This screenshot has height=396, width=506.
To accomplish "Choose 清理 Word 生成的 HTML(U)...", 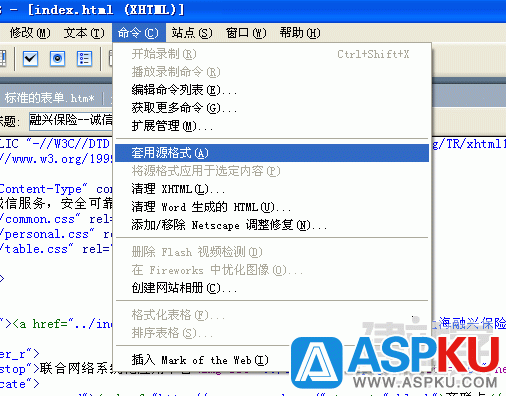I will [272, 207].
